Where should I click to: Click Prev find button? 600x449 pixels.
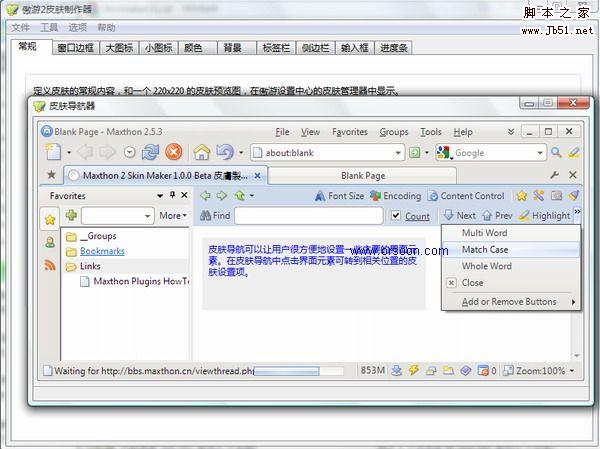pos(497,216)
